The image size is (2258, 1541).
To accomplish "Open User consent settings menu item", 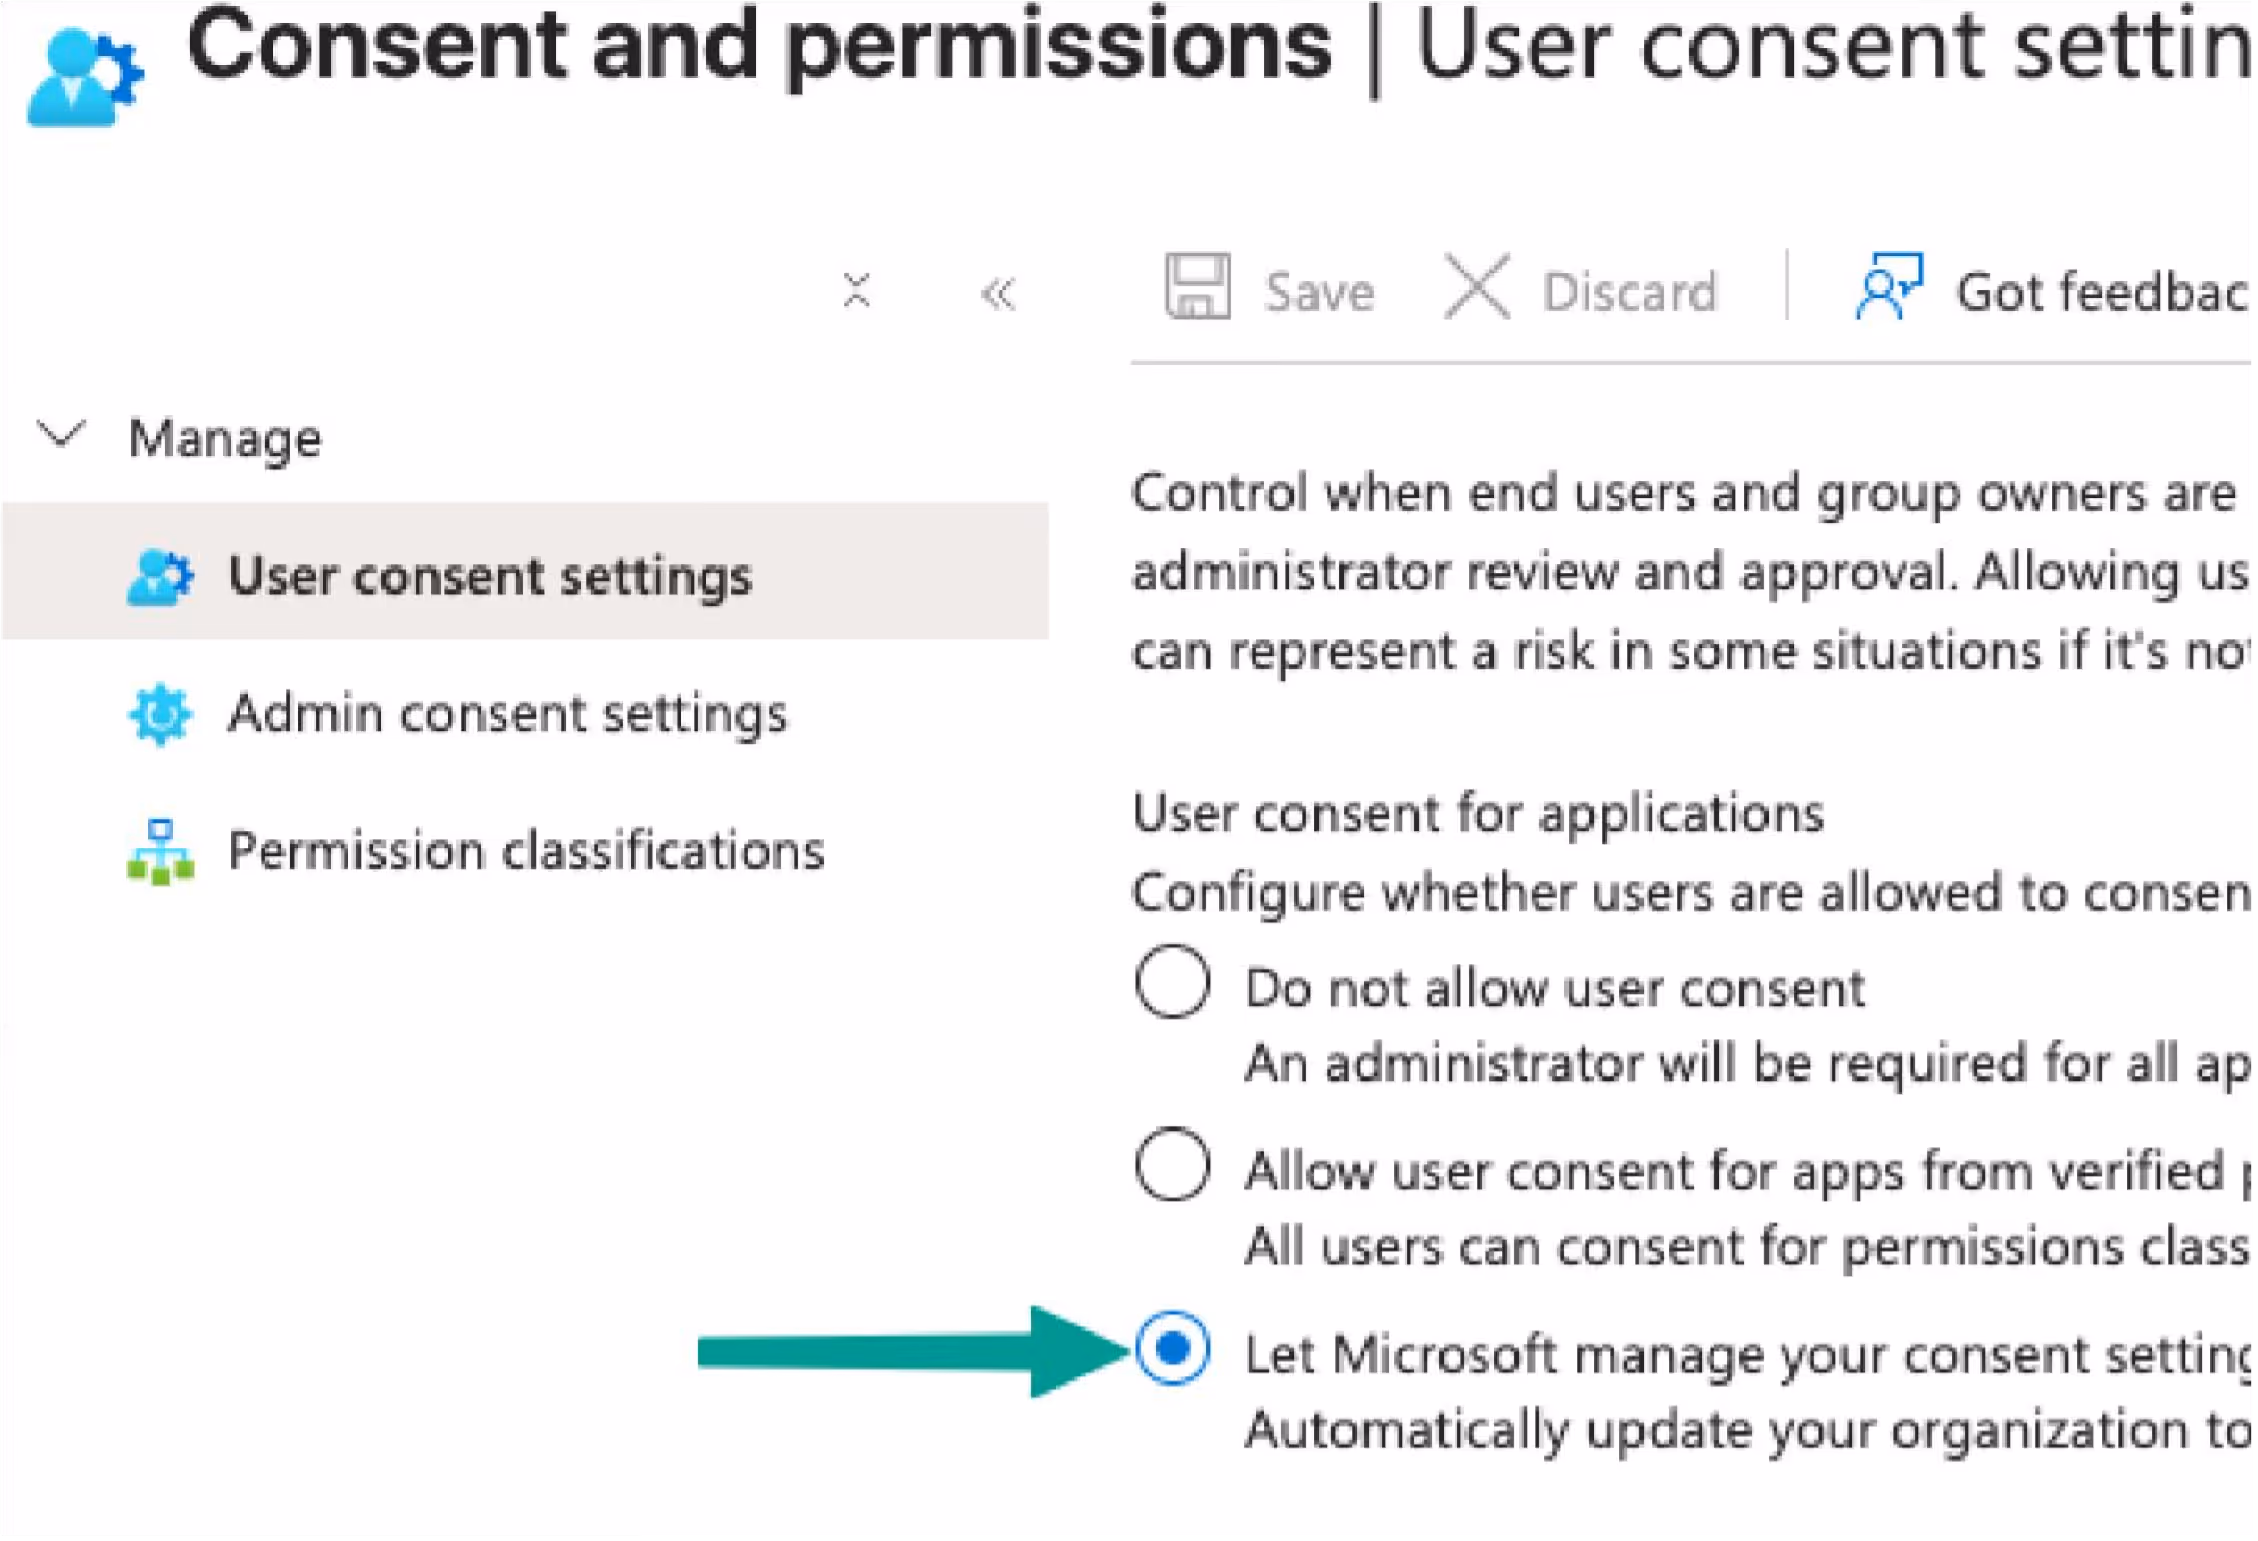I will click(525, 571).
